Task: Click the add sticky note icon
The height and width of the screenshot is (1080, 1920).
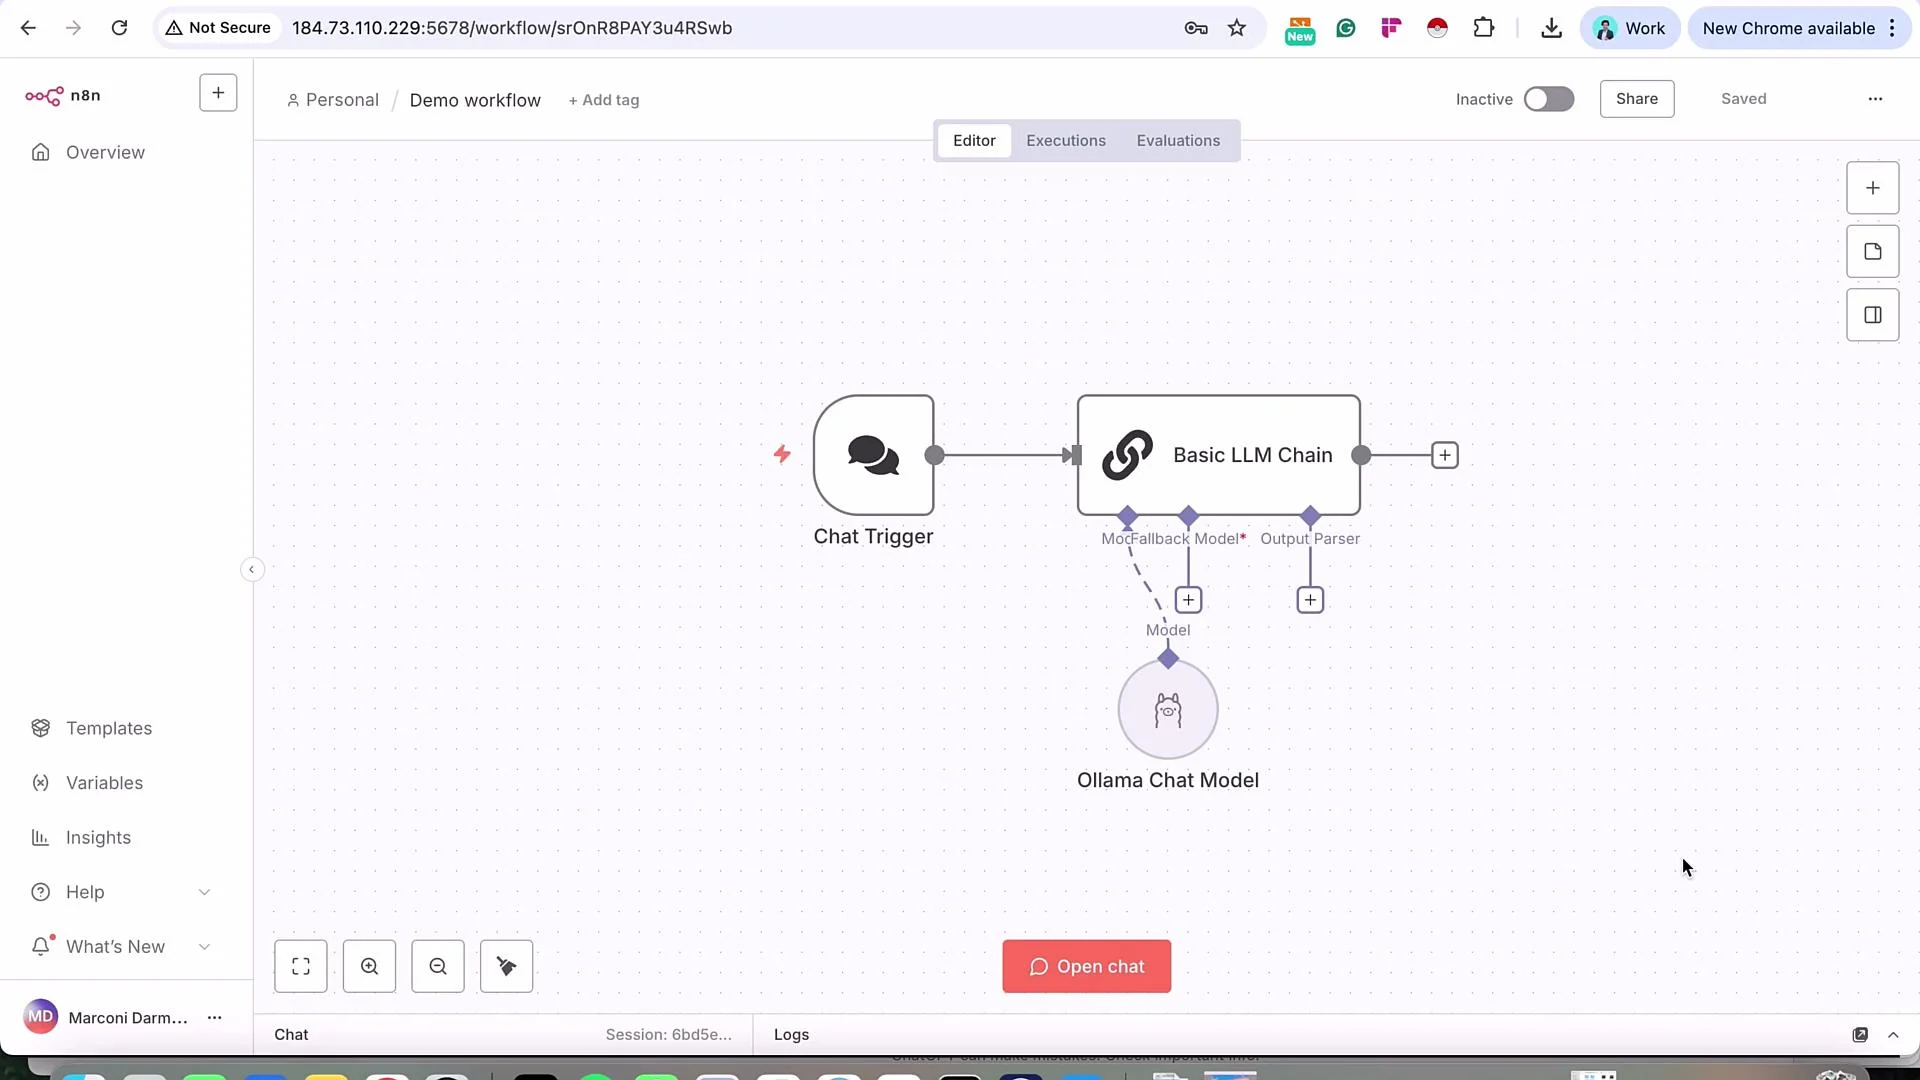Action: 1873,252
